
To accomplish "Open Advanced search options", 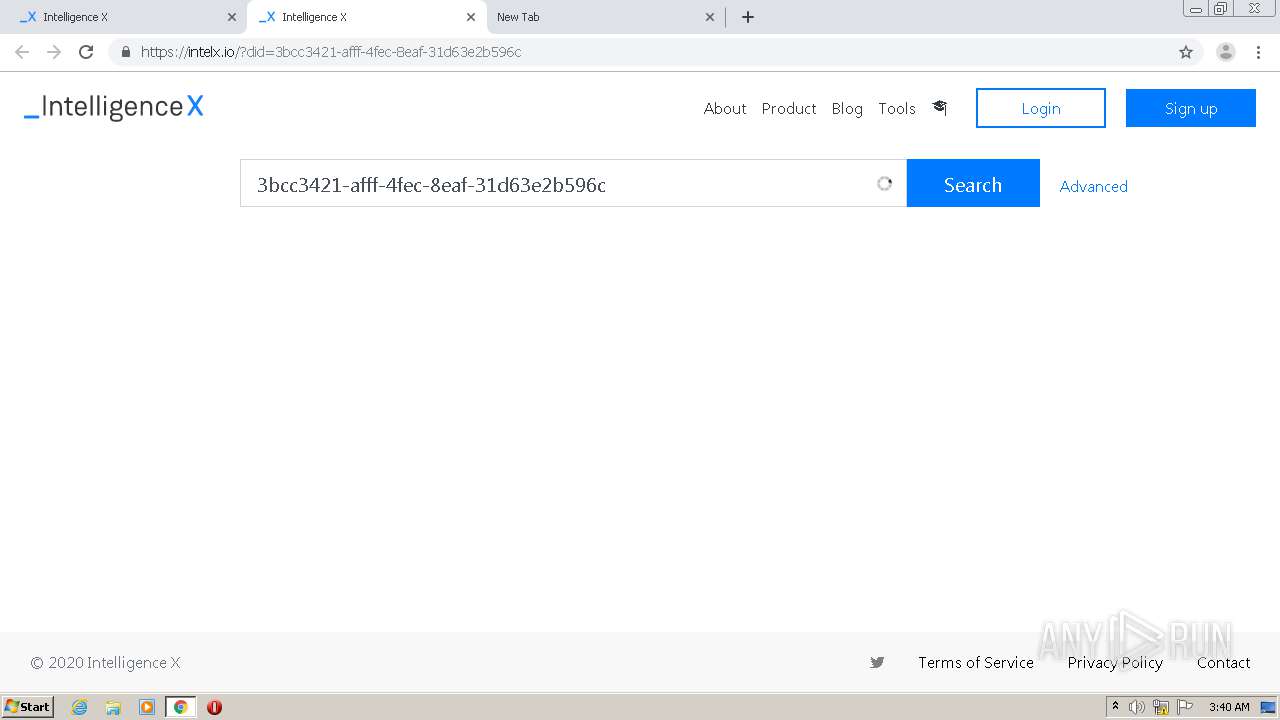I will coord(1094,186).
